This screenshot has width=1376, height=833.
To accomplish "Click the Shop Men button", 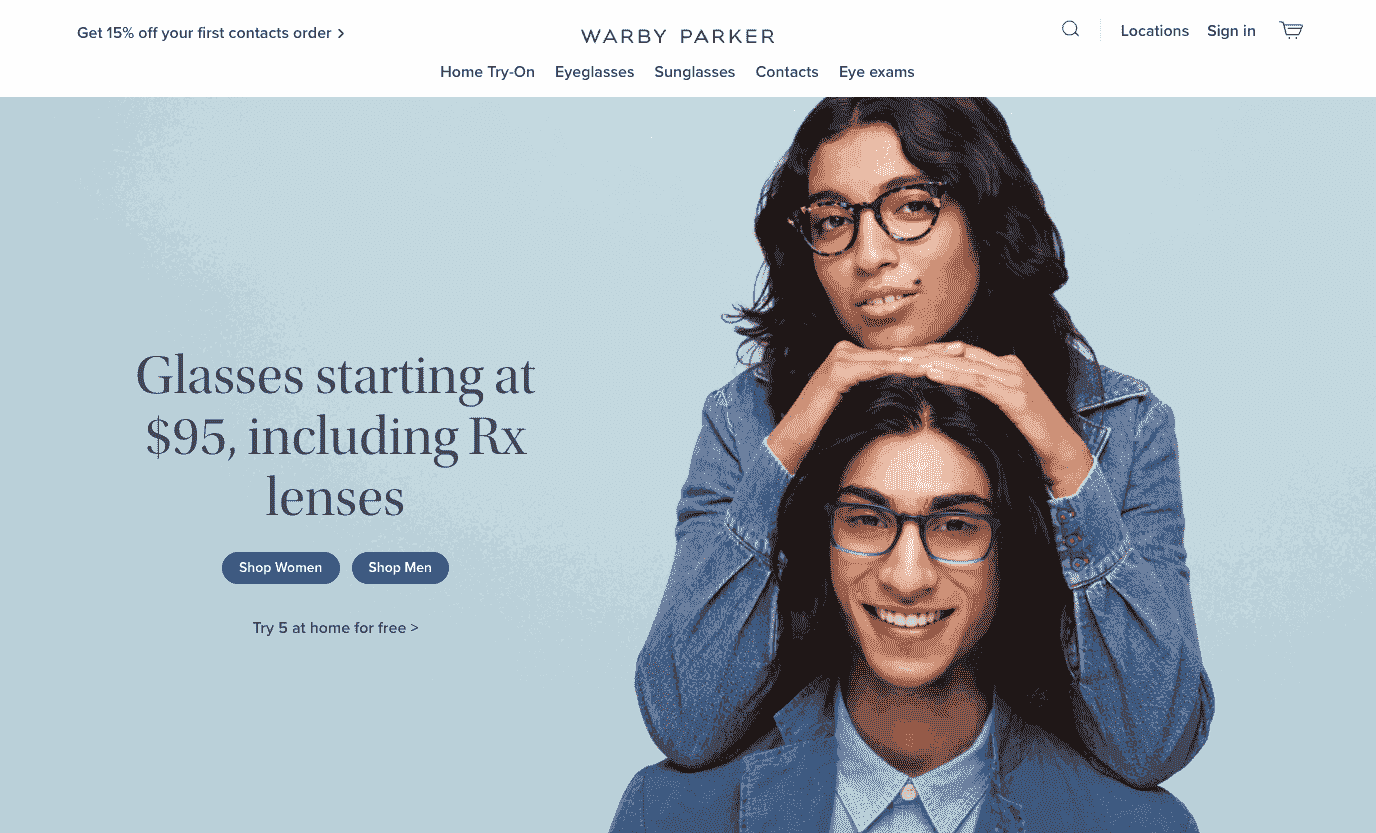I will point(400,568).
